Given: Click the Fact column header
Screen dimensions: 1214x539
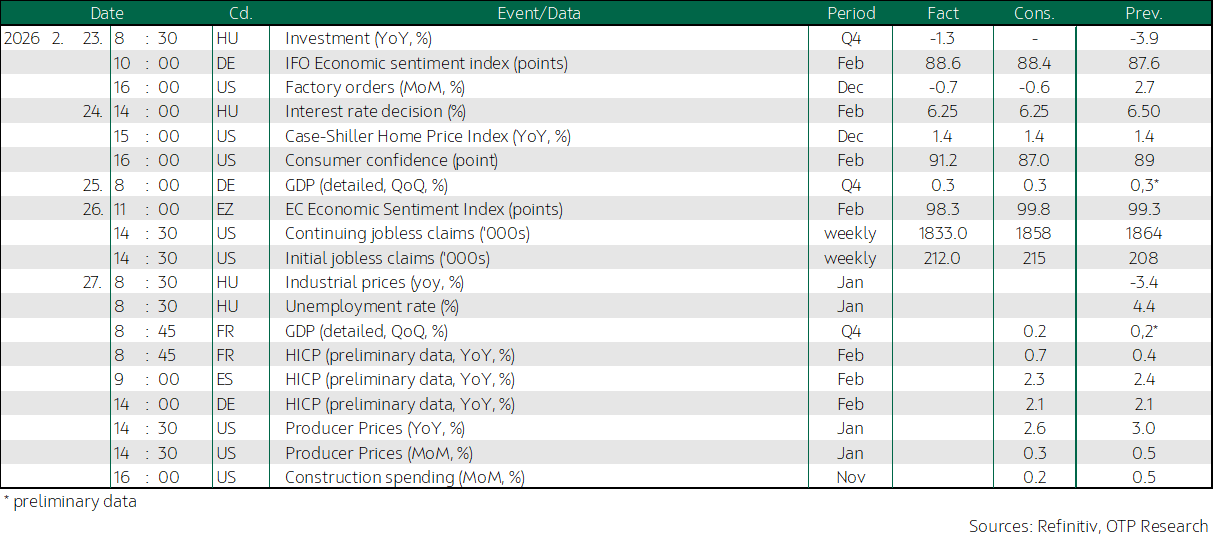Looking at the screenshot, I should pos(943,13).
